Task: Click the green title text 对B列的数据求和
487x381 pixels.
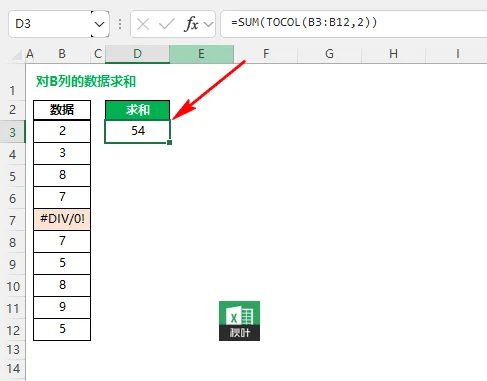Action: [86, 81]
